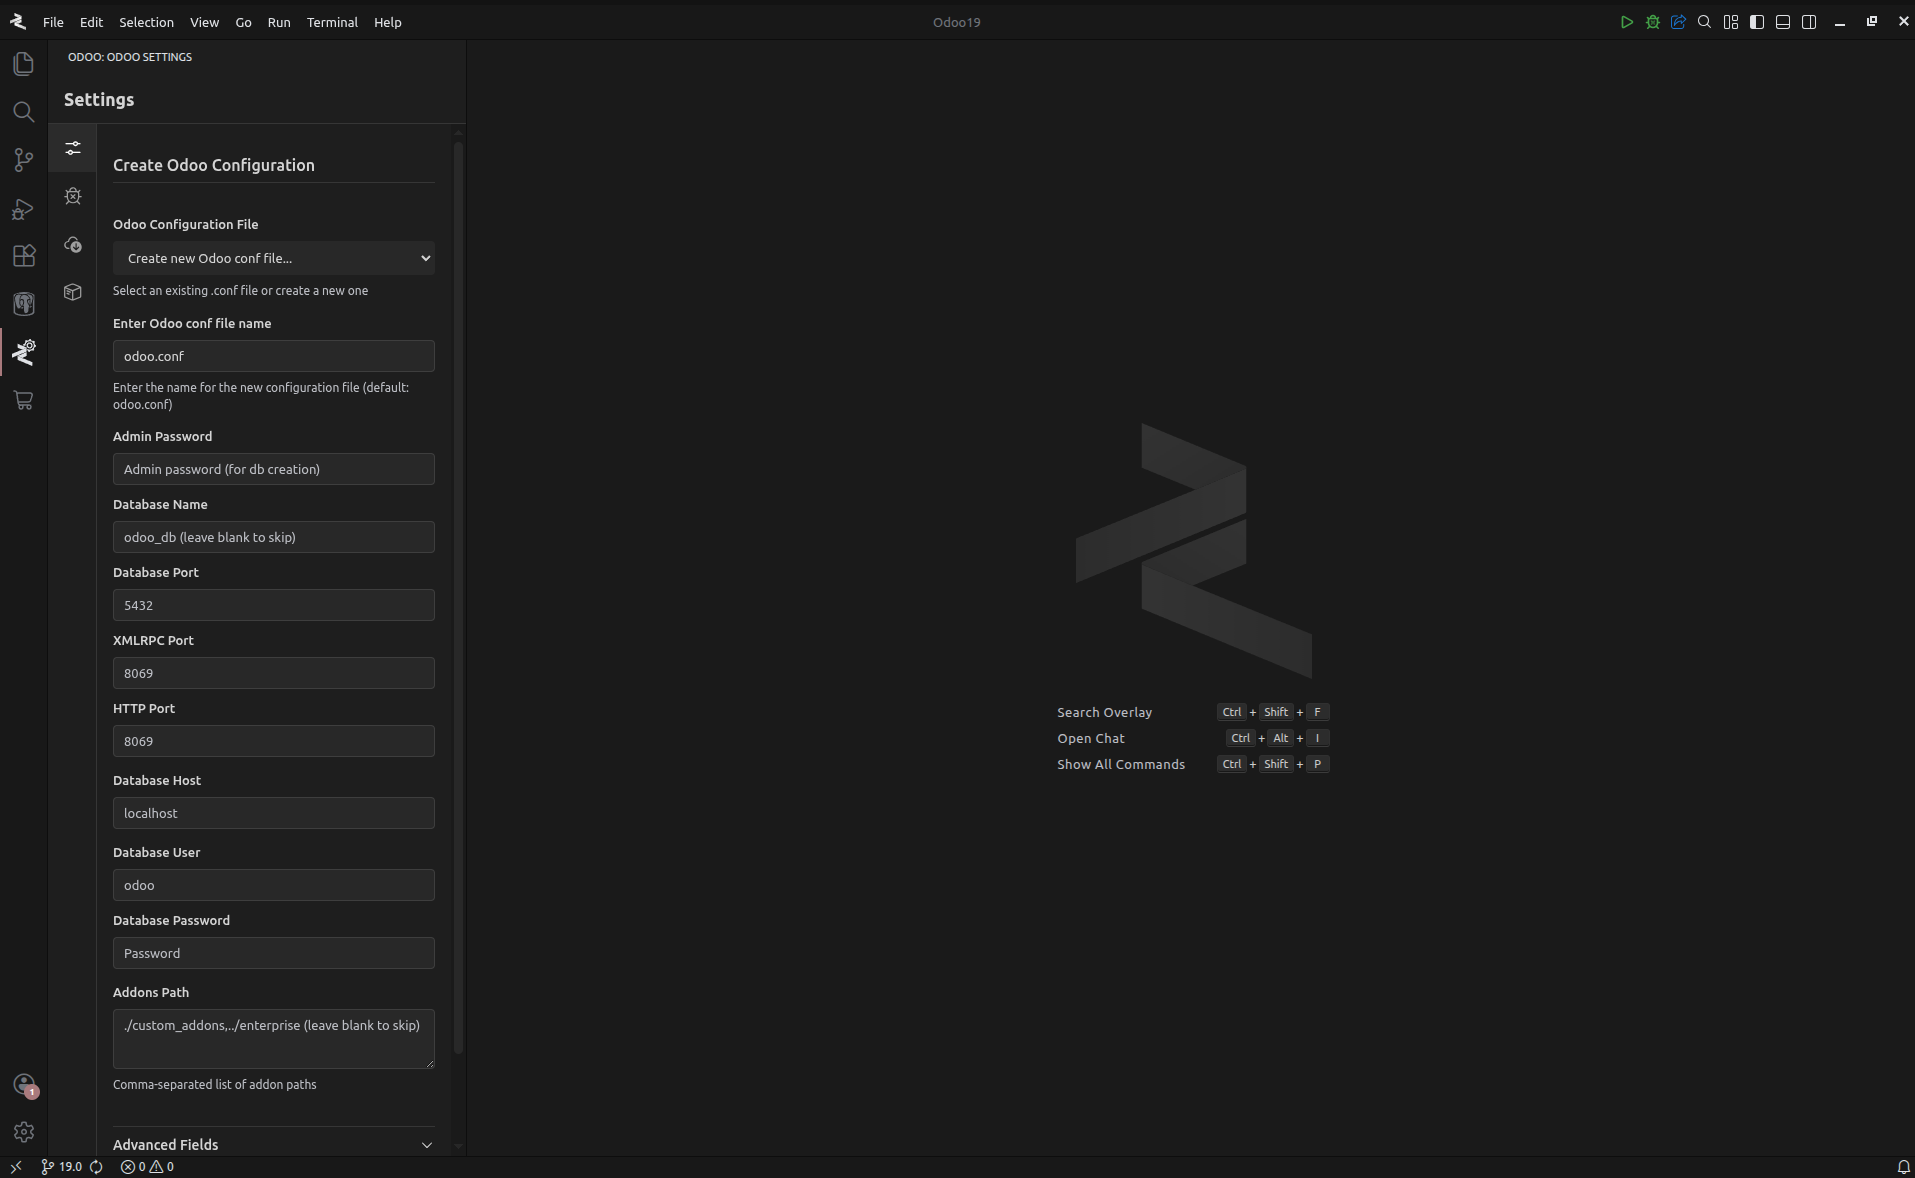Viewport: 1915px width, 1178px height.
Task: Open the Go menu
Action: click(x=243, y=22)
